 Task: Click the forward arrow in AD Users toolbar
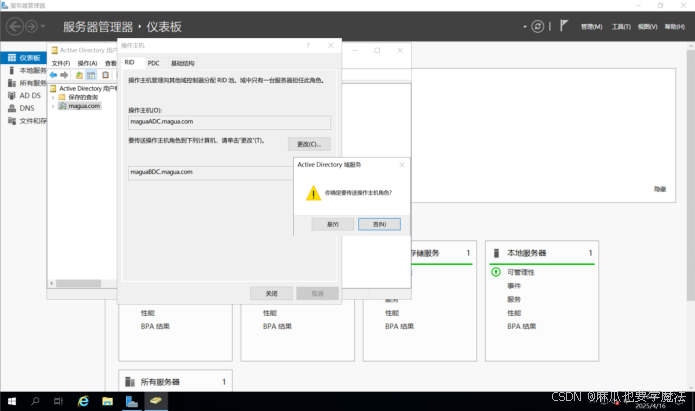[x=64, y=75]
